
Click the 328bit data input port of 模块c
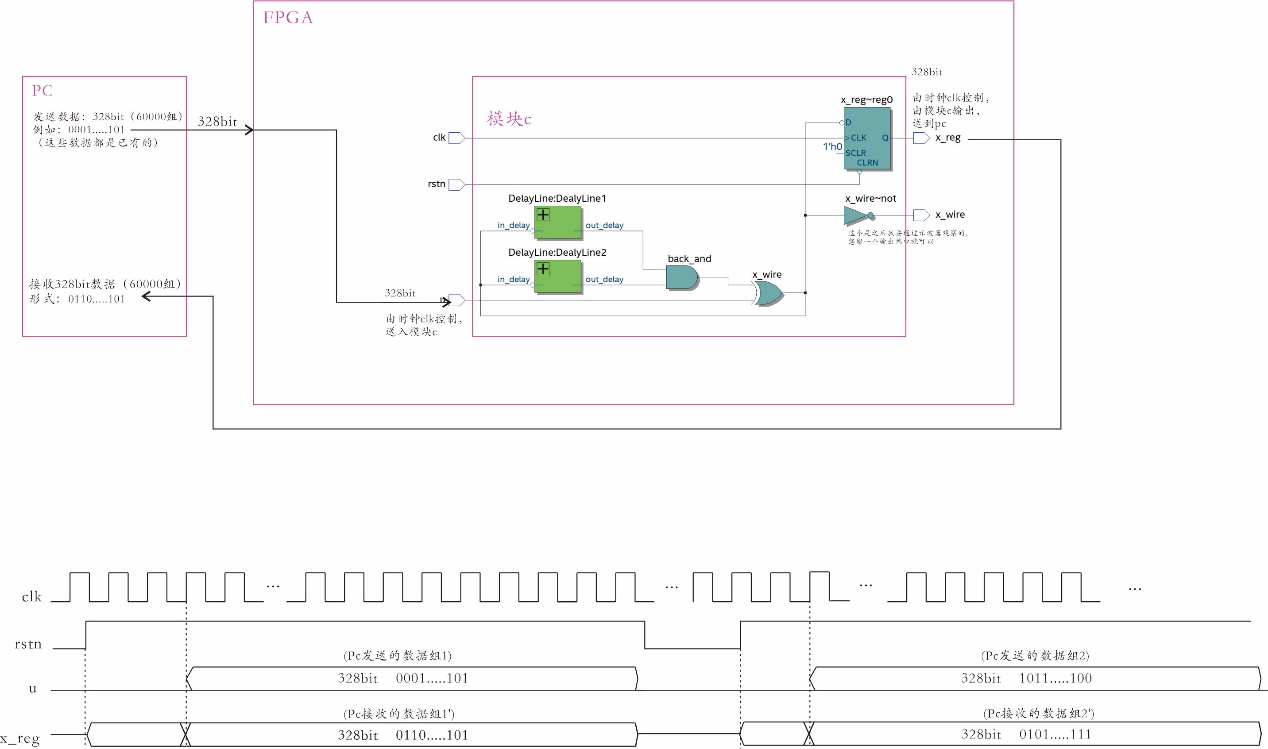[x=456, y=300]
